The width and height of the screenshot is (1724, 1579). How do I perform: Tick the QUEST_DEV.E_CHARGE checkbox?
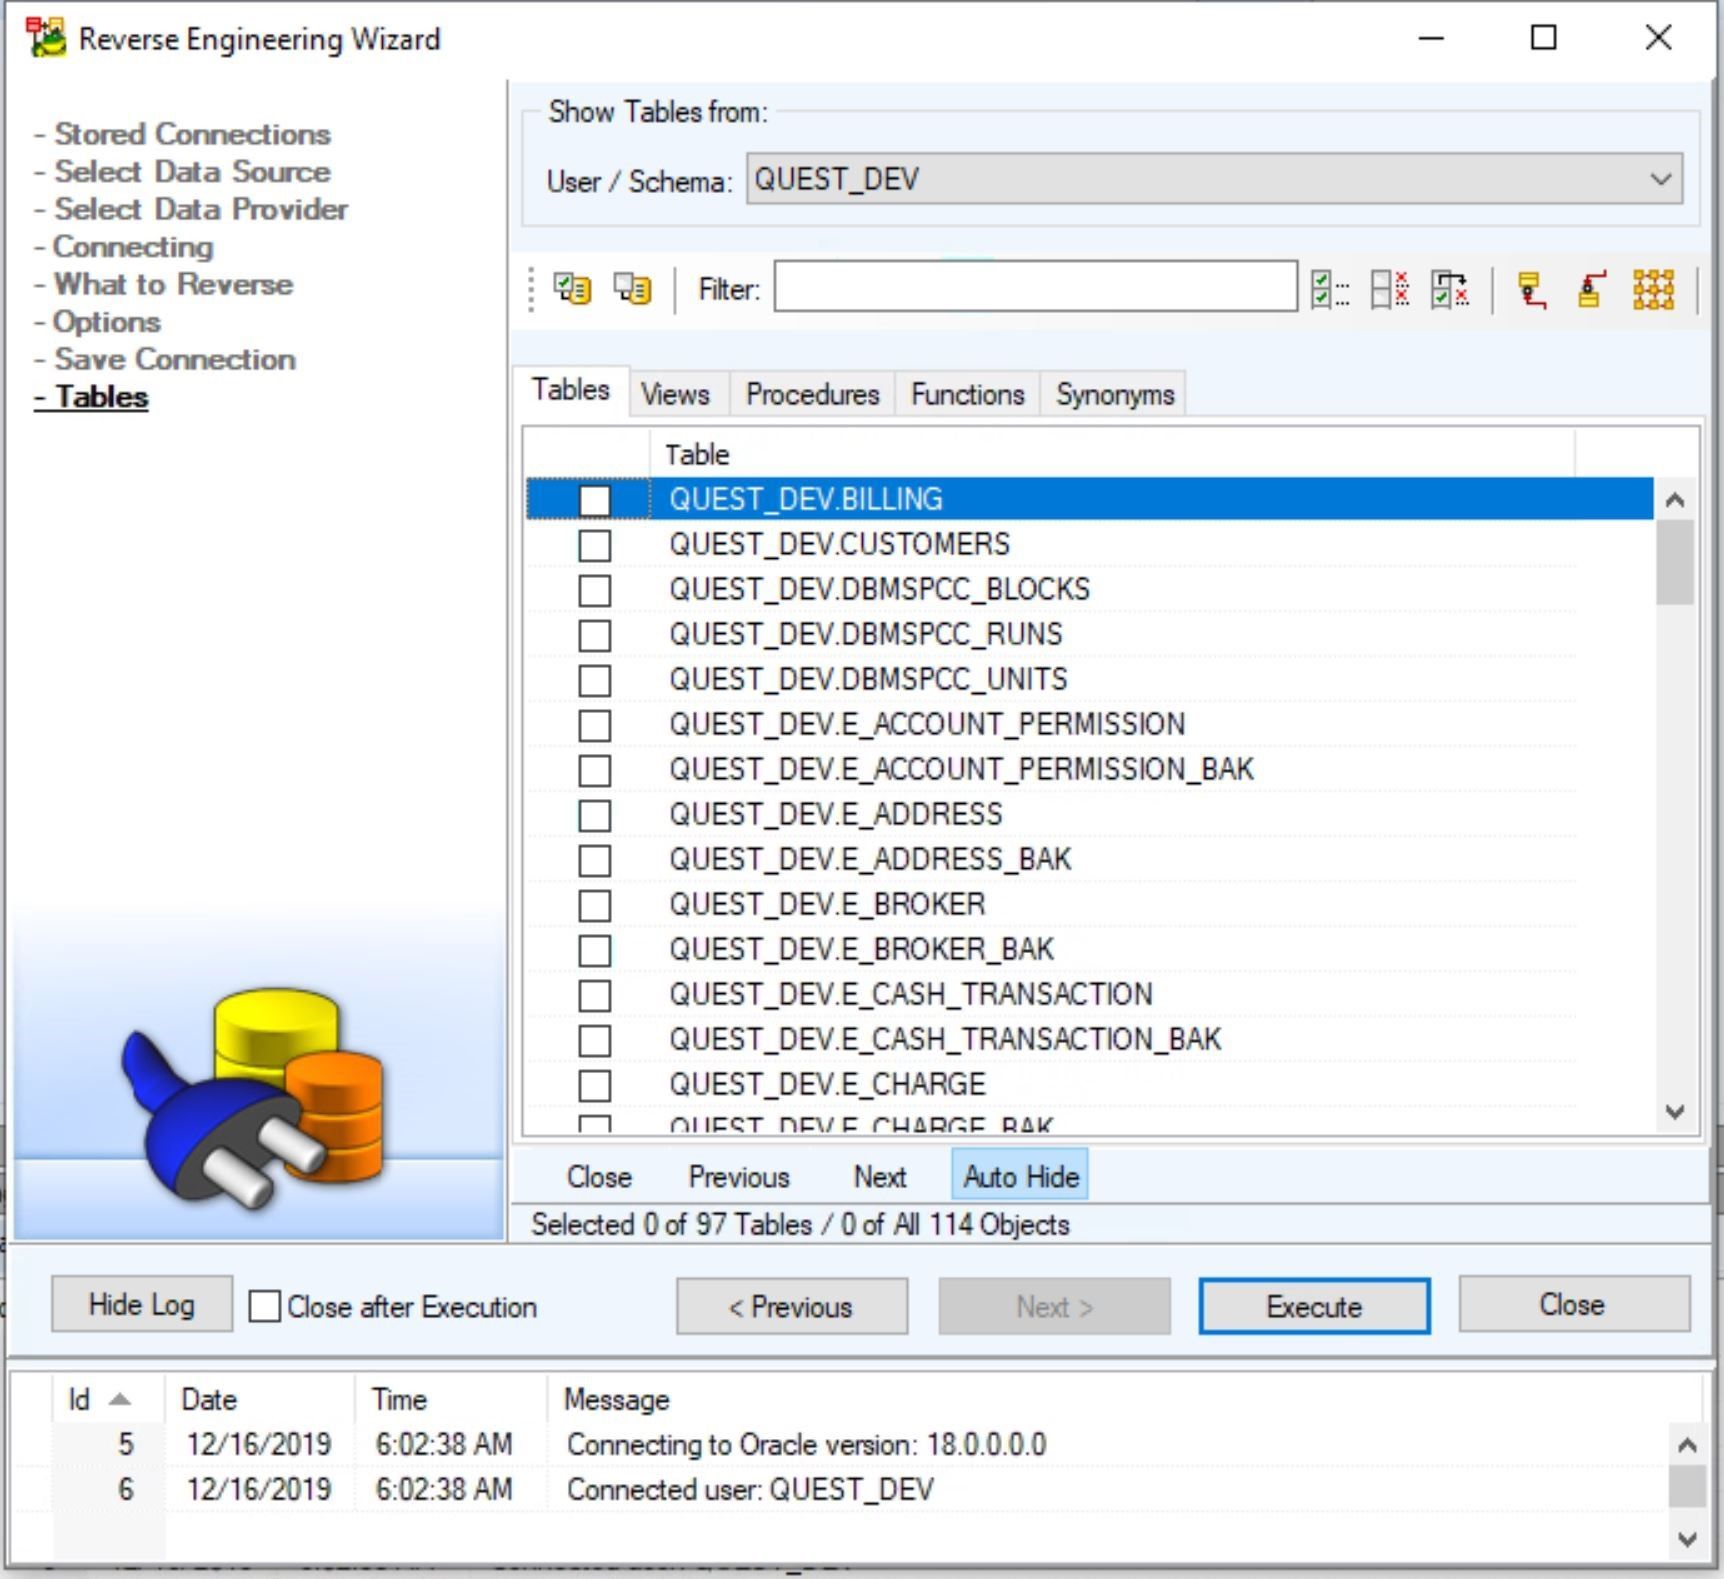pyautogui.click(x=595, y=1085)
